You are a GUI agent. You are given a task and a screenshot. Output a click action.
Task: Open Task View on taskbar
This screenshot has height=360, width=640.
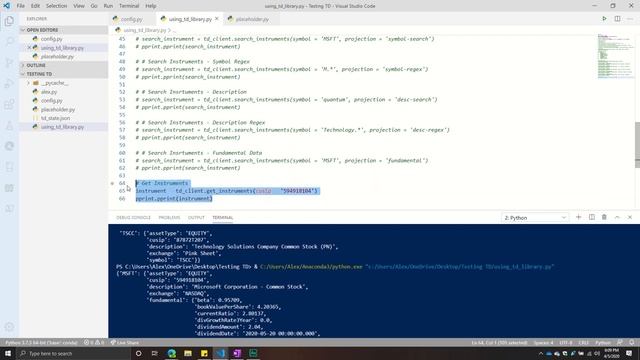(155, 353)
